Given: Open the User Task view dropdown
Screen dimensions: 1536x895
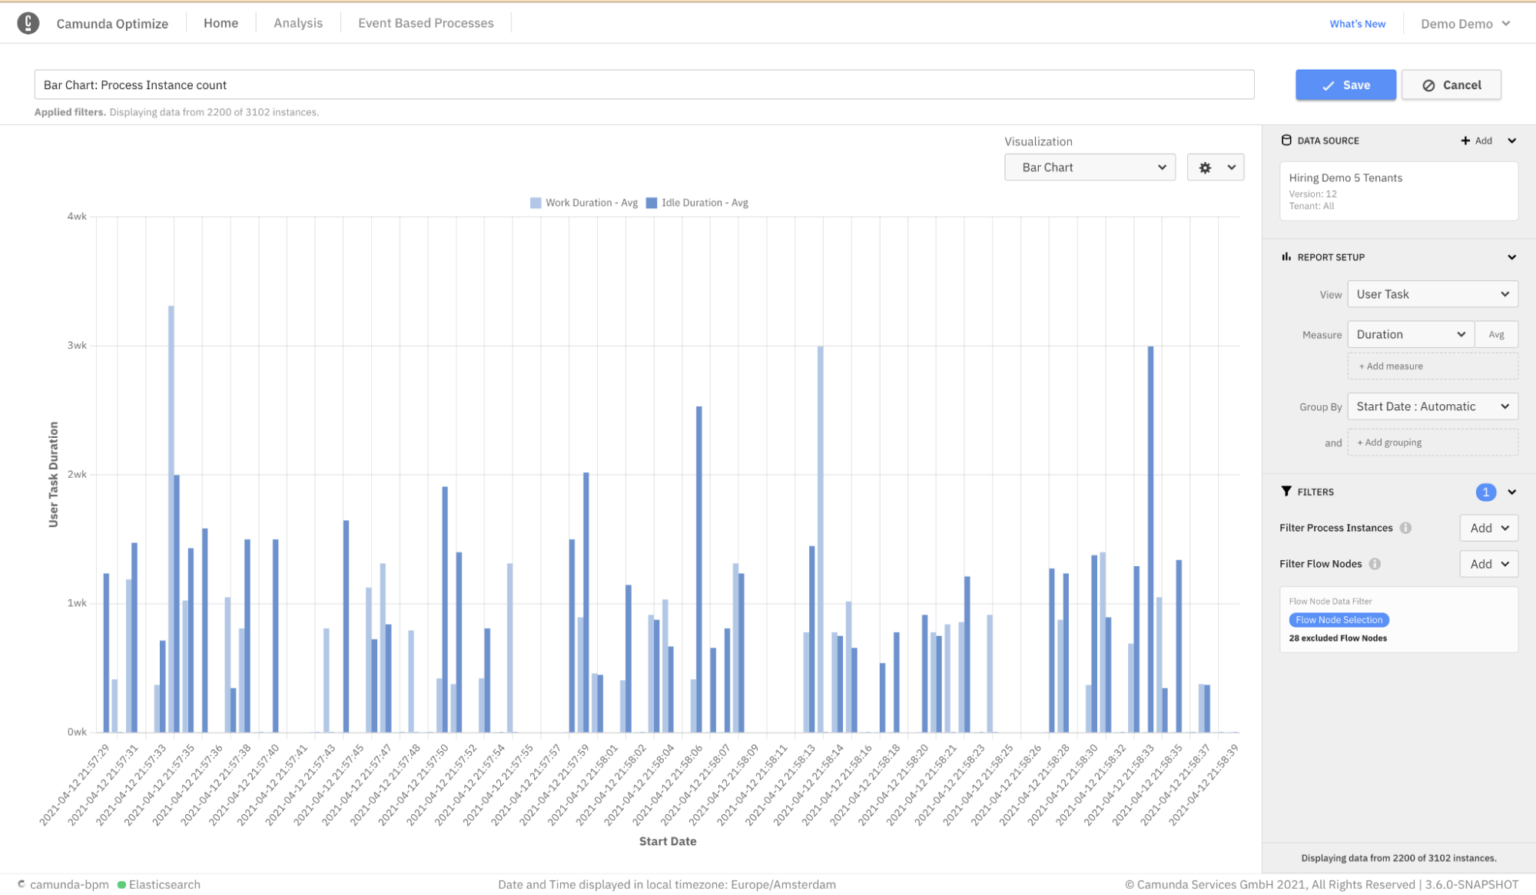Looking at the screenshot, I should click(1432, 294).
